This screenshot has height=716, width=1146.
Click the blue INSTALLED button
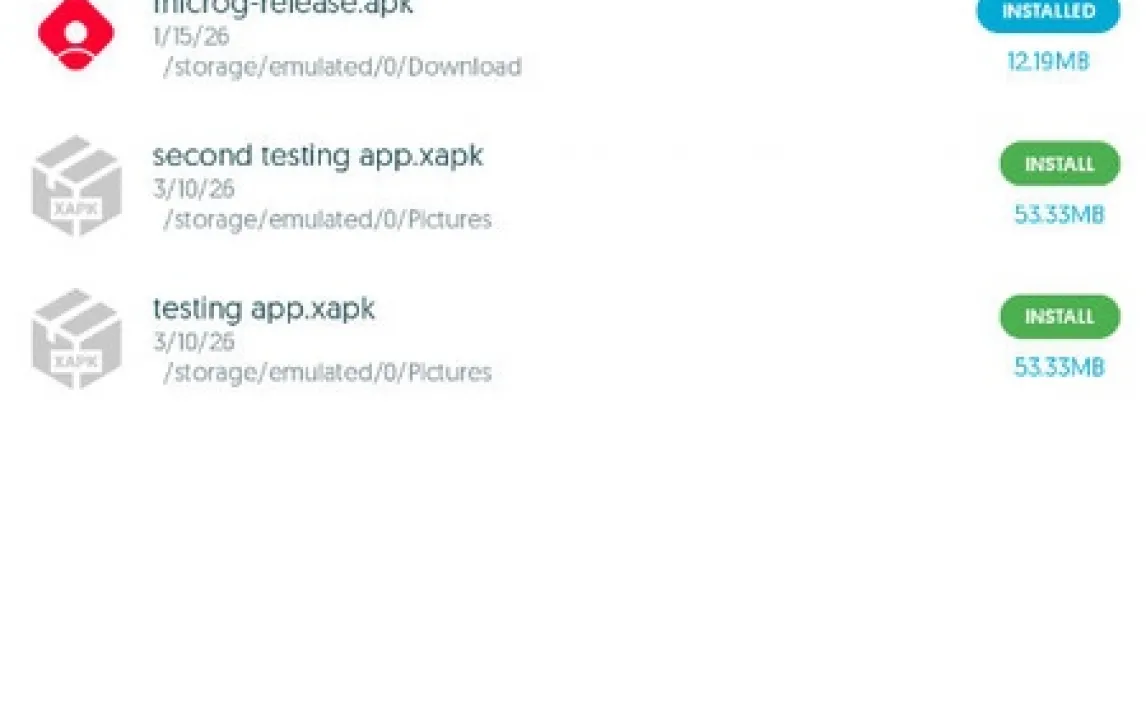1048,14
